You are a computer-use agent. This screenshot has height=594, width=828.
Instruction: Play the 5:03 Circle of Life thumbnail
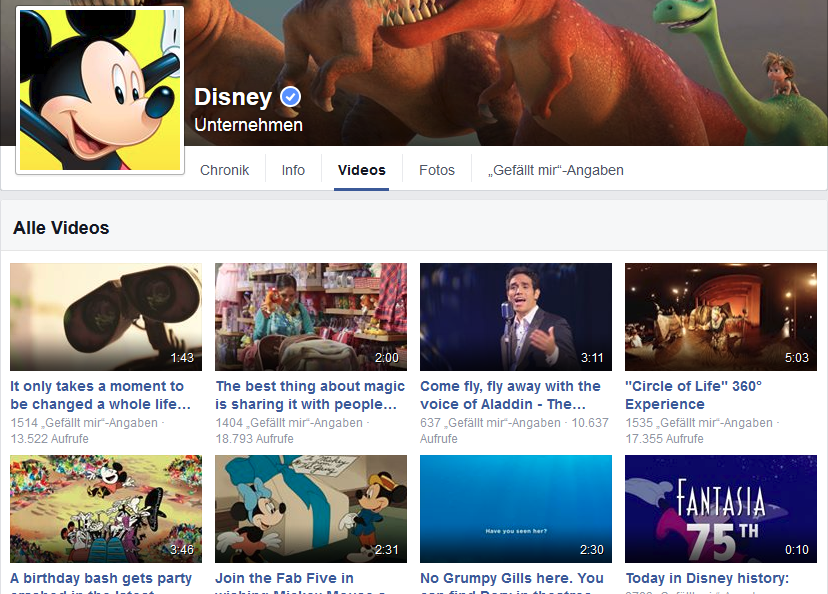[x=721, y=317]
